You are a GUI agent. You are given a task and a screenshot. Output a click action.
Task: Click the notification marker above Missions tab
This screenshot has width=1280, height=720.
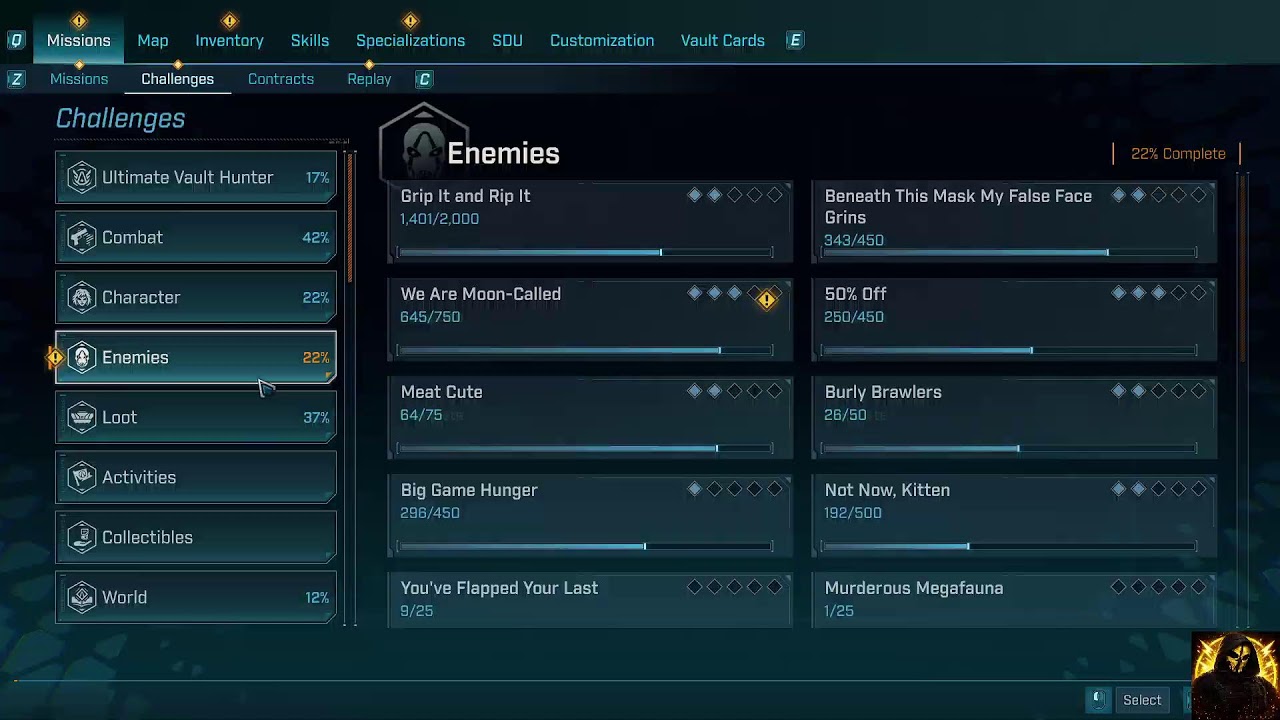79,20
